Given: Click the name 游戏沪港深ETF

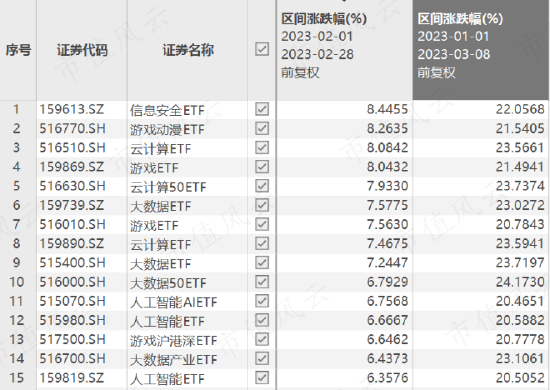Looking at the screenshot, I should point(174,341).
